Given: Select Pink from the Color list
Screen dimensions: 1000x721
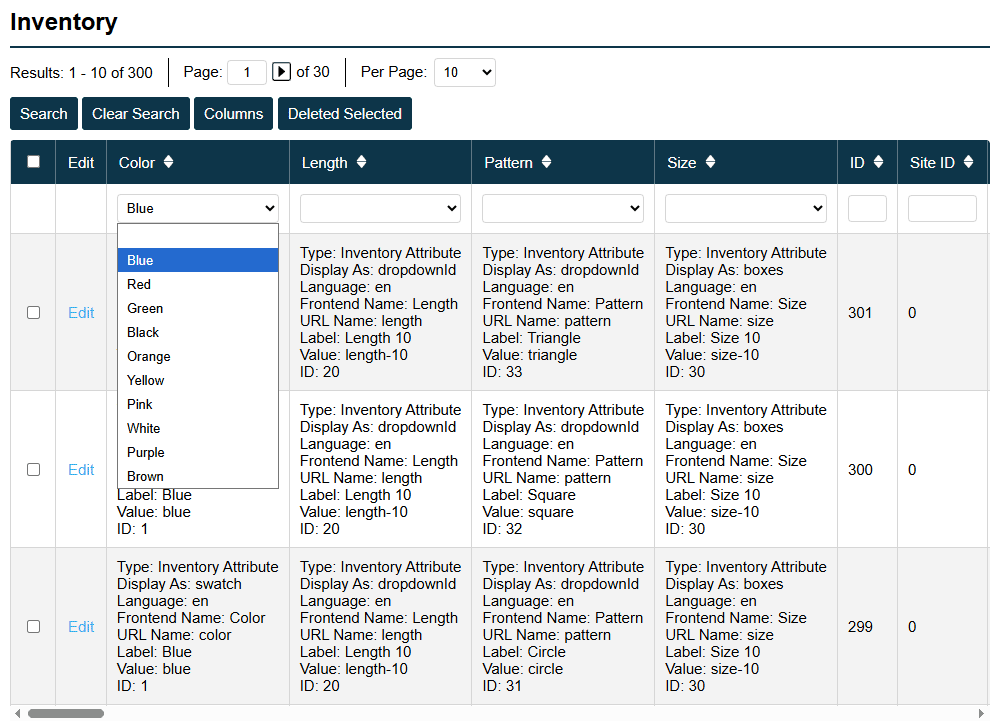Looking at the screenshot, I should pyautogui.click(x=198, y=404).
